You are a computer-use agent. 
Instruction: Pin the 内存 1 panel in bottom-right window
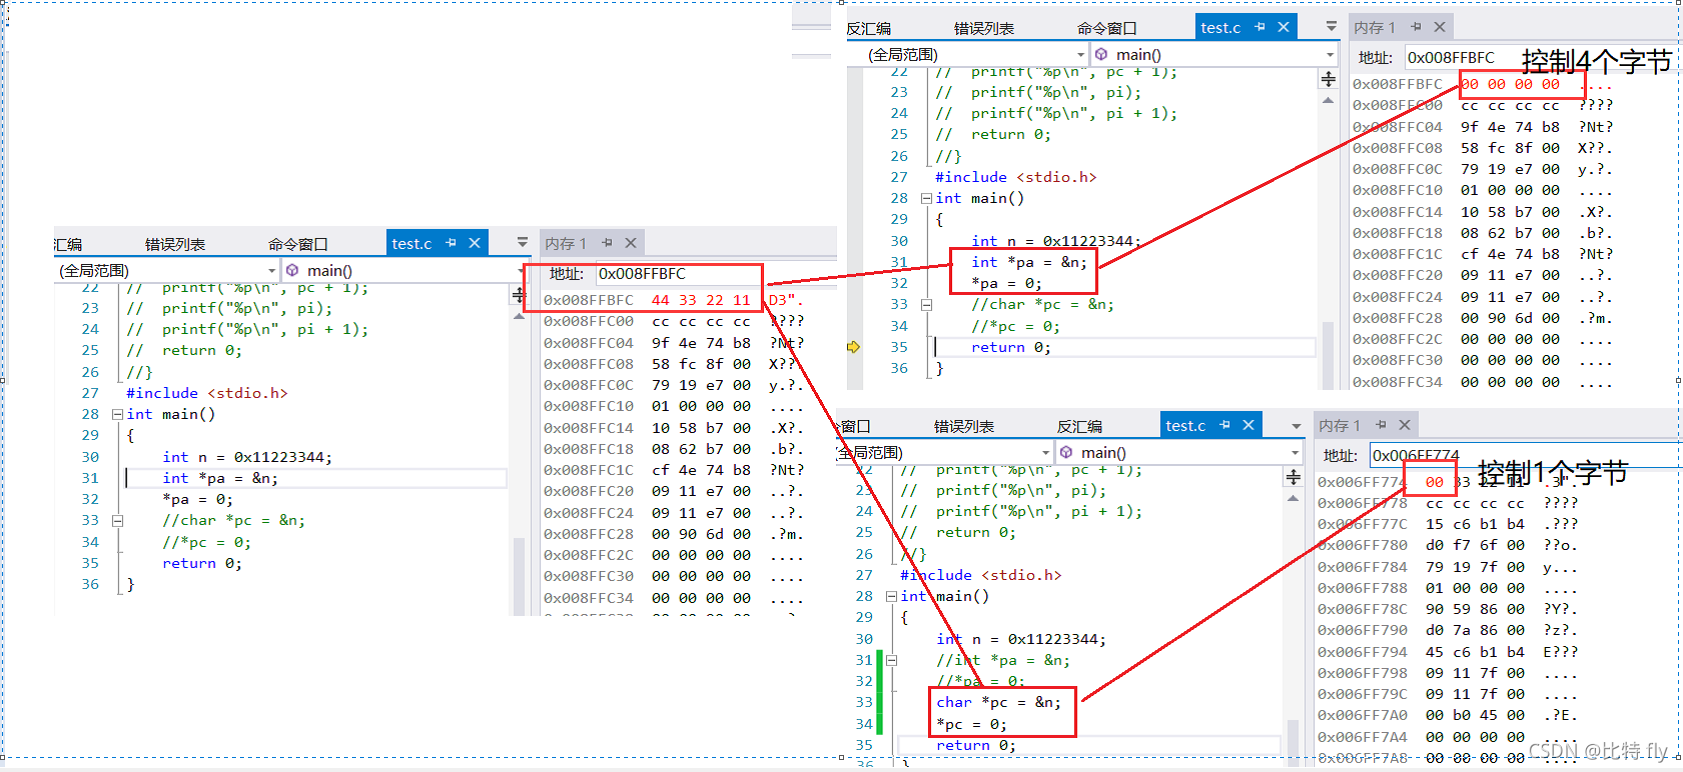tap(1381, 425)
